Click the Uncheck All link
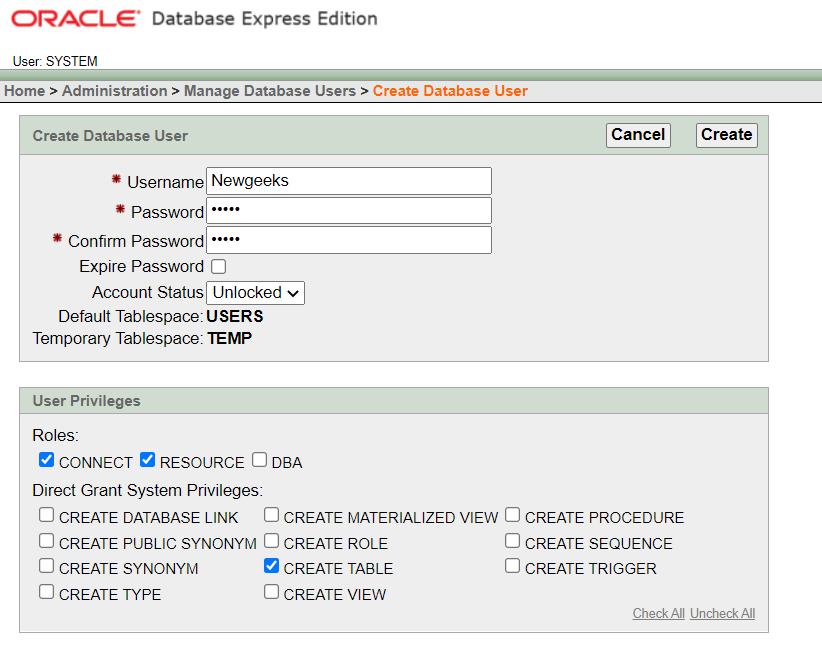The width and height of the screenshot is (822, 646). [x=722, y=613]
